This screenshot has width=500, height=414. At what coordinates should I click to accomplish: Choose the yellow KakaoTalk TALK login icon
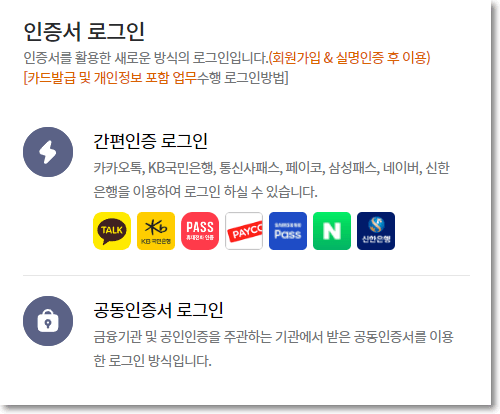click(112, 231)
